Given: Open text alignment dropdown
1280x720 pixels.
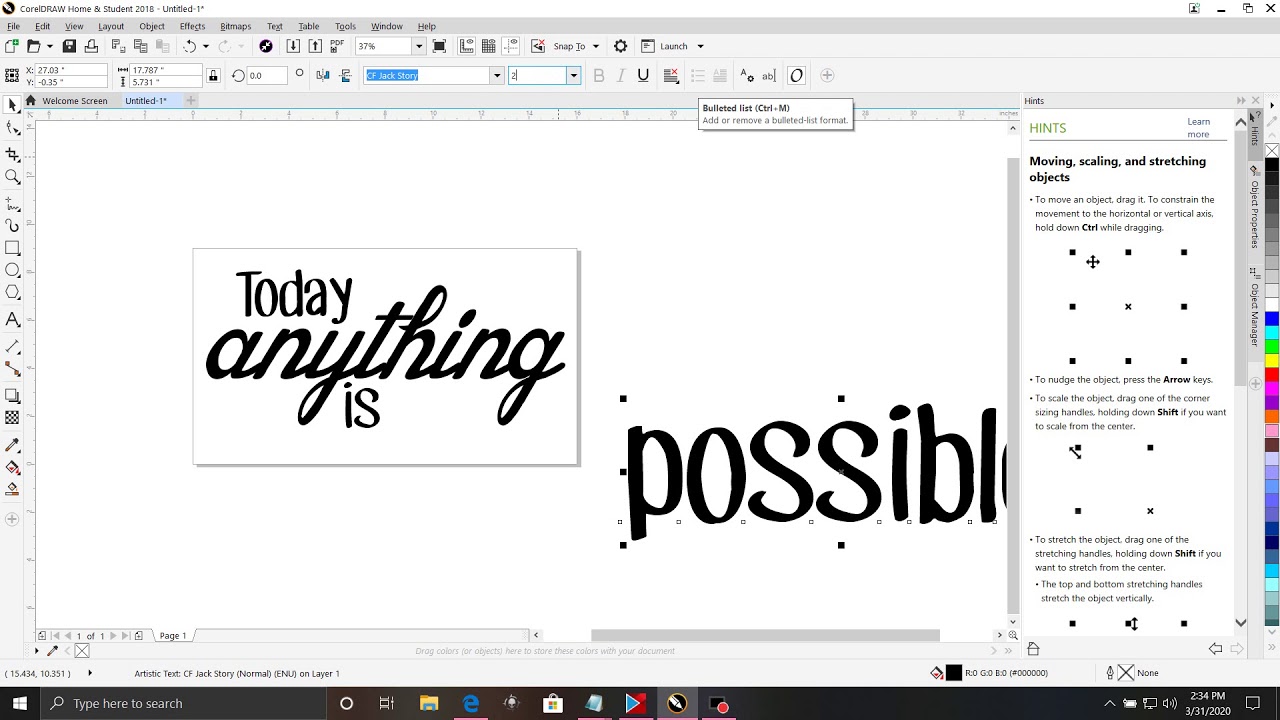Looking at the screenshot, I should [671, 75].
